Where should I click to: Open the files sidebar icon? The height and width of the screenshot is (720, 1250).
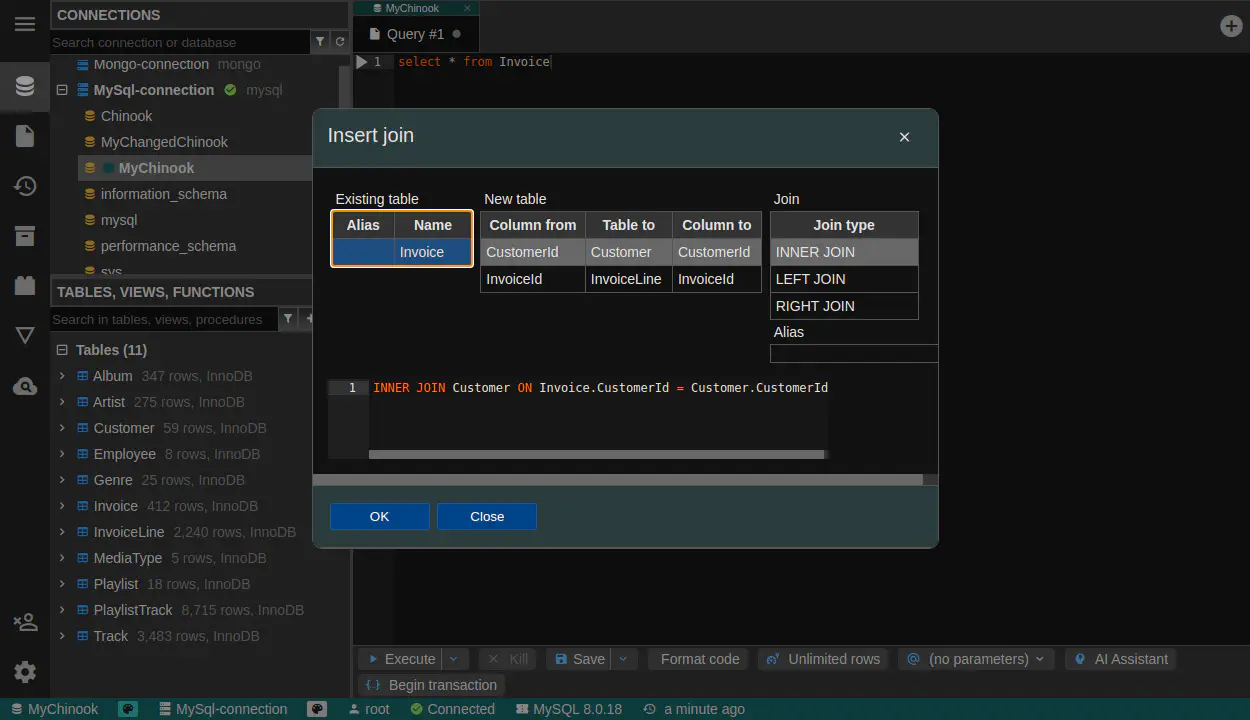pos(25,136)
